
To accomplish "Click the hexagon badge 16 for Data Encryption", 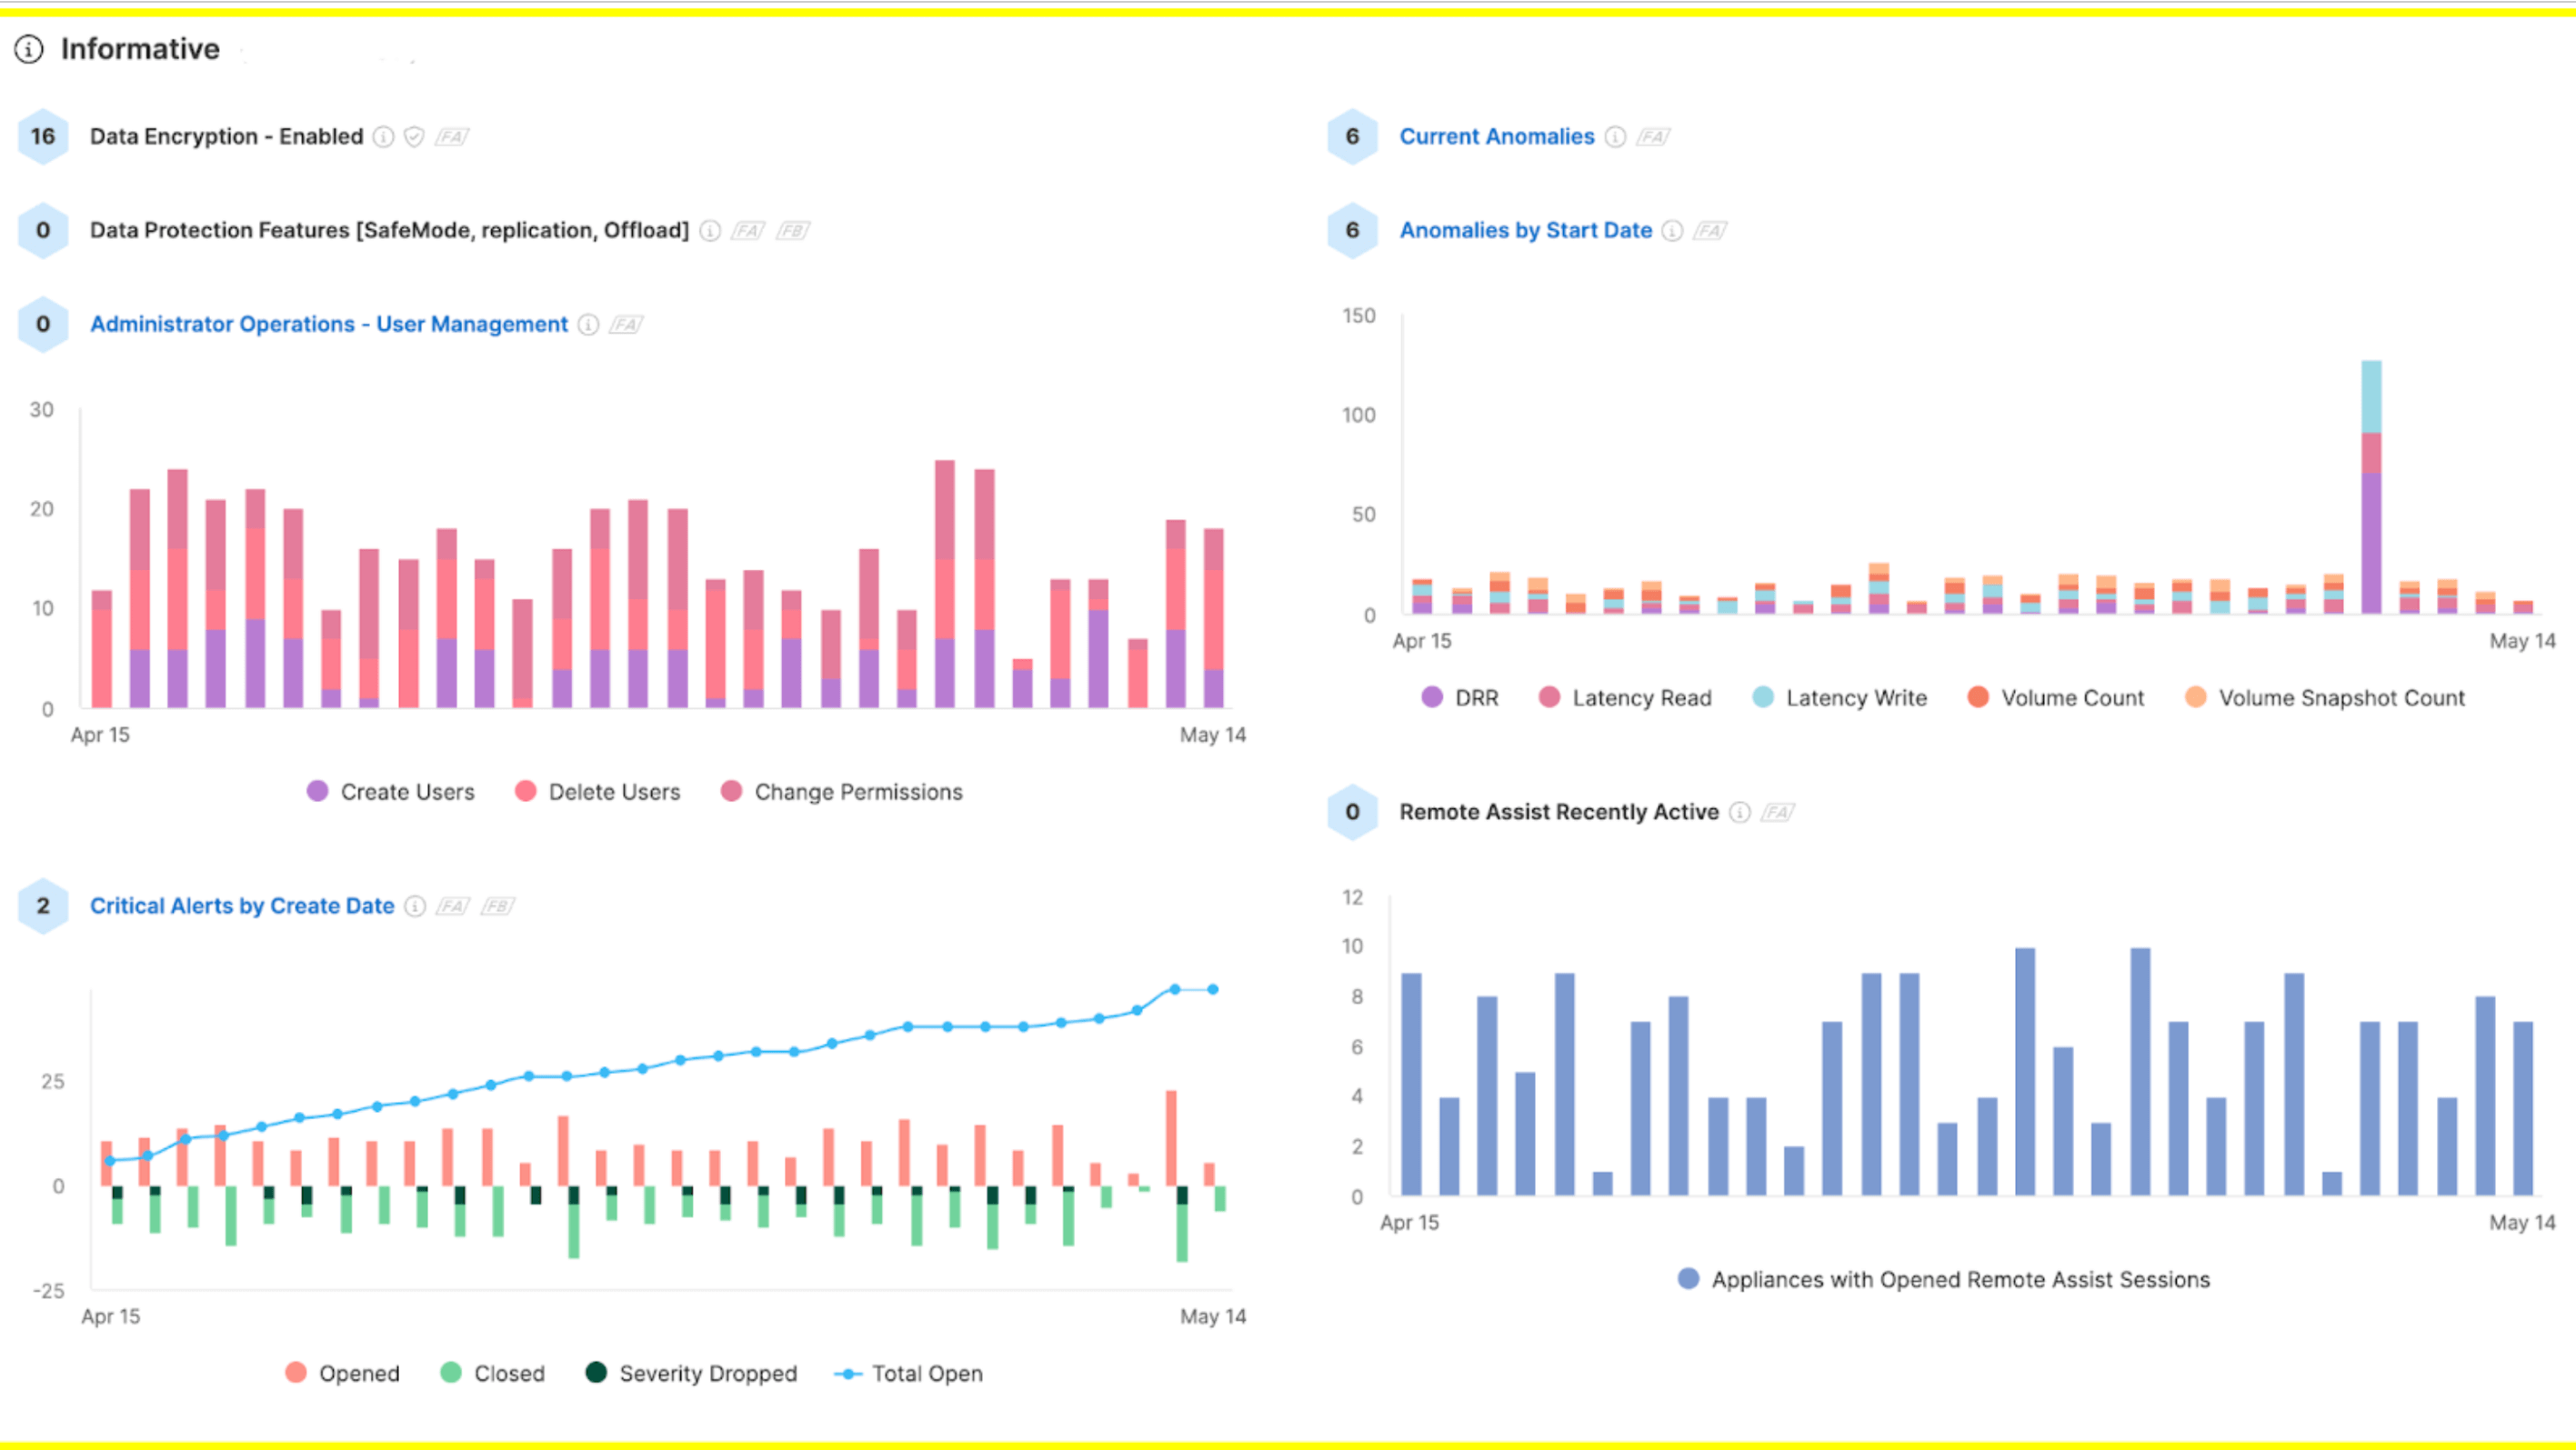I will [x=43, y=136].
